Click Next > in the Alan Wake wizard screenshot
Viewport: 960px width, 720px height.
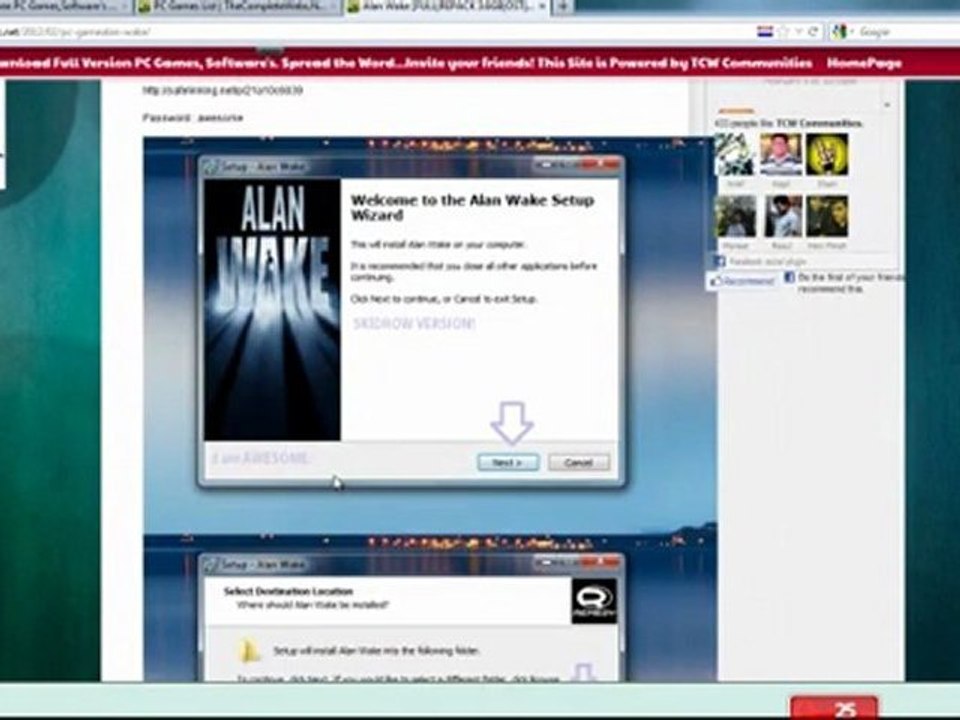click(x=508, y=462)
